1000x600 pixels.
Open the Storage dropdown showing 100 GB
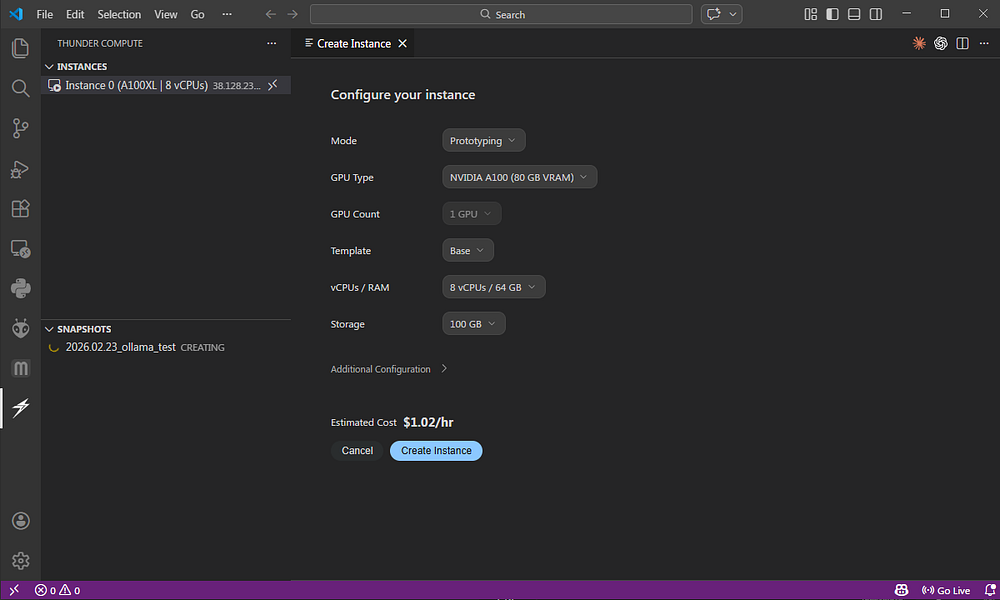tap(473, 323)
